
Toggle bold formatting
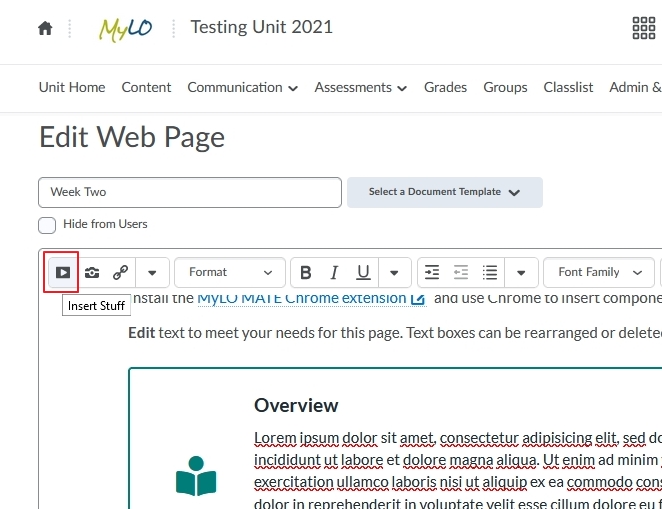(306, 272)
